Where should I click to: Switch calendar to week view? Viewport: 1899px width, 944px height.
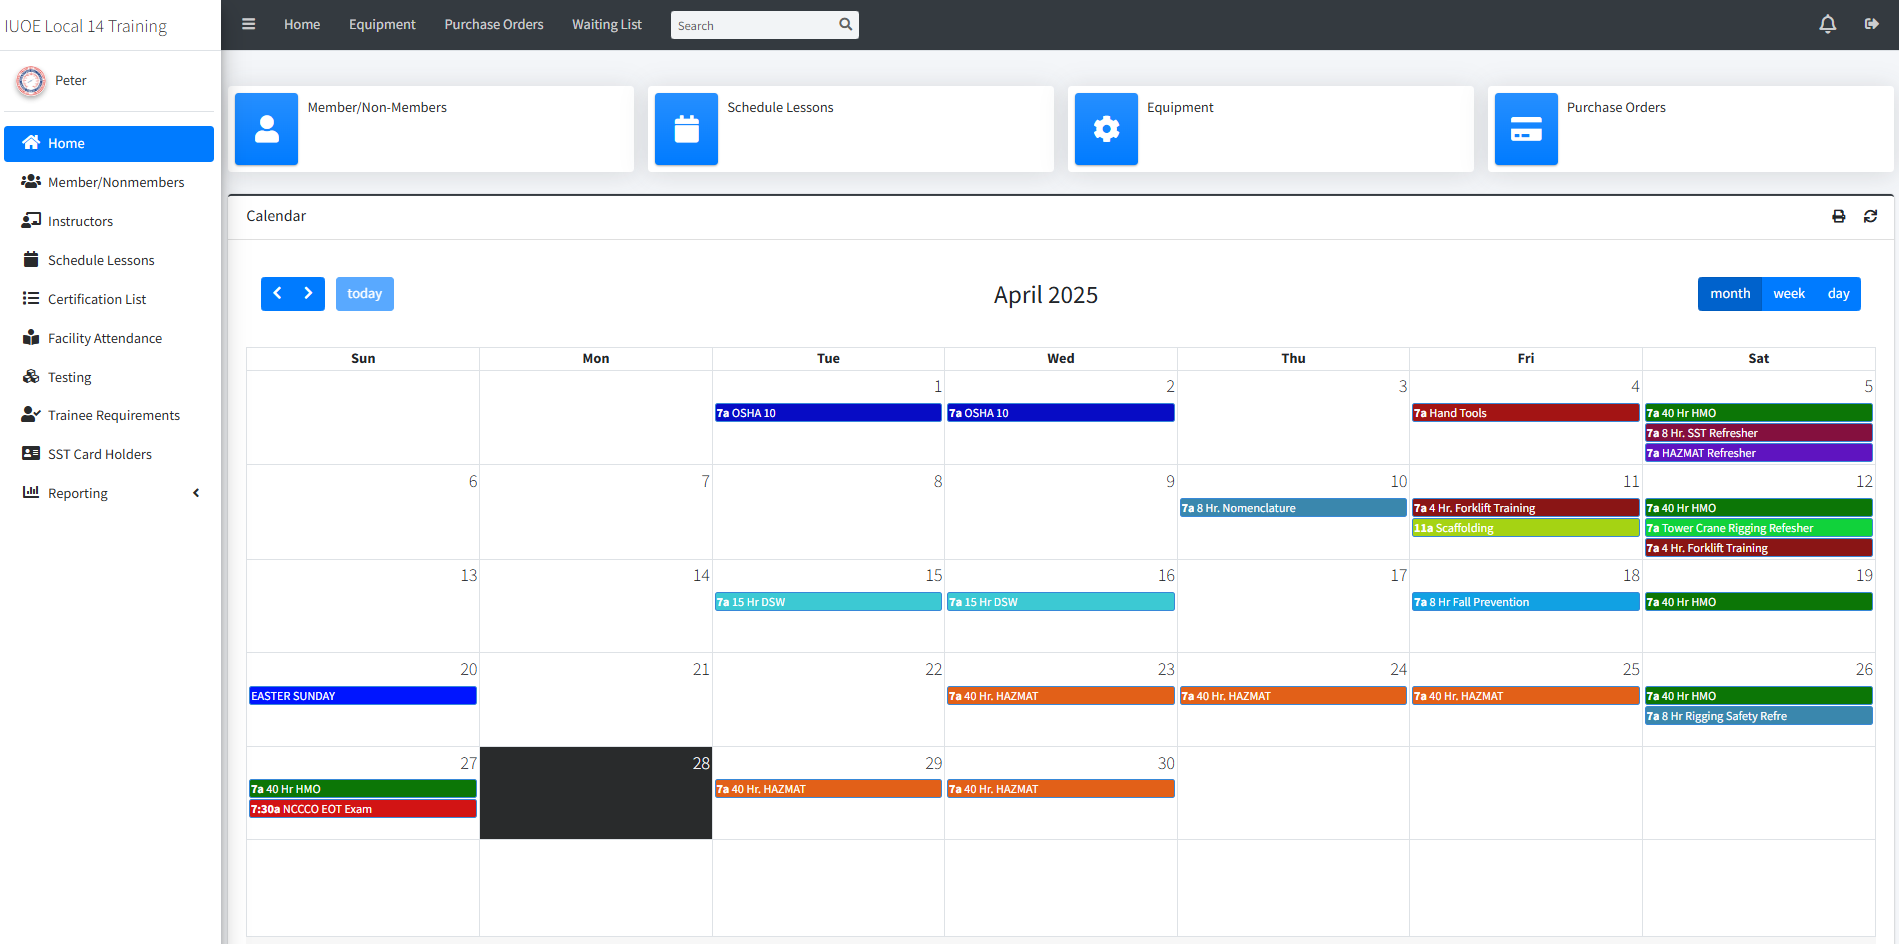tap(1788, 294)
